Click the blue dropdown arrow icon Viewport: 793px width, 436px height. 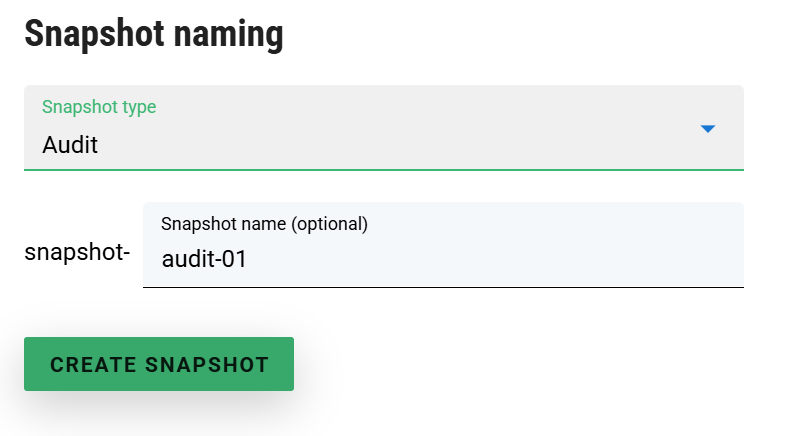[708, 129]
